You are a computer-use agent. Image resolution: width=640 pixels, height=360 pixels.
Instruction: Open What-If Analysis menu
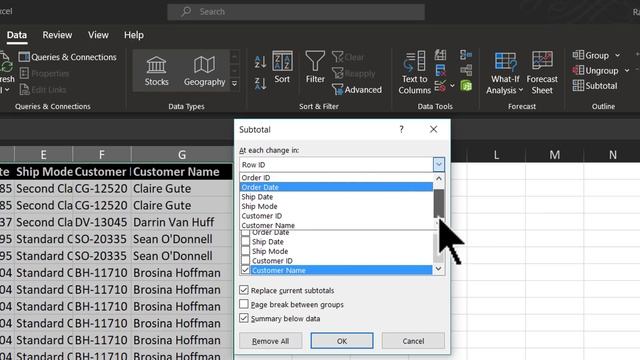tap(505, 73)
